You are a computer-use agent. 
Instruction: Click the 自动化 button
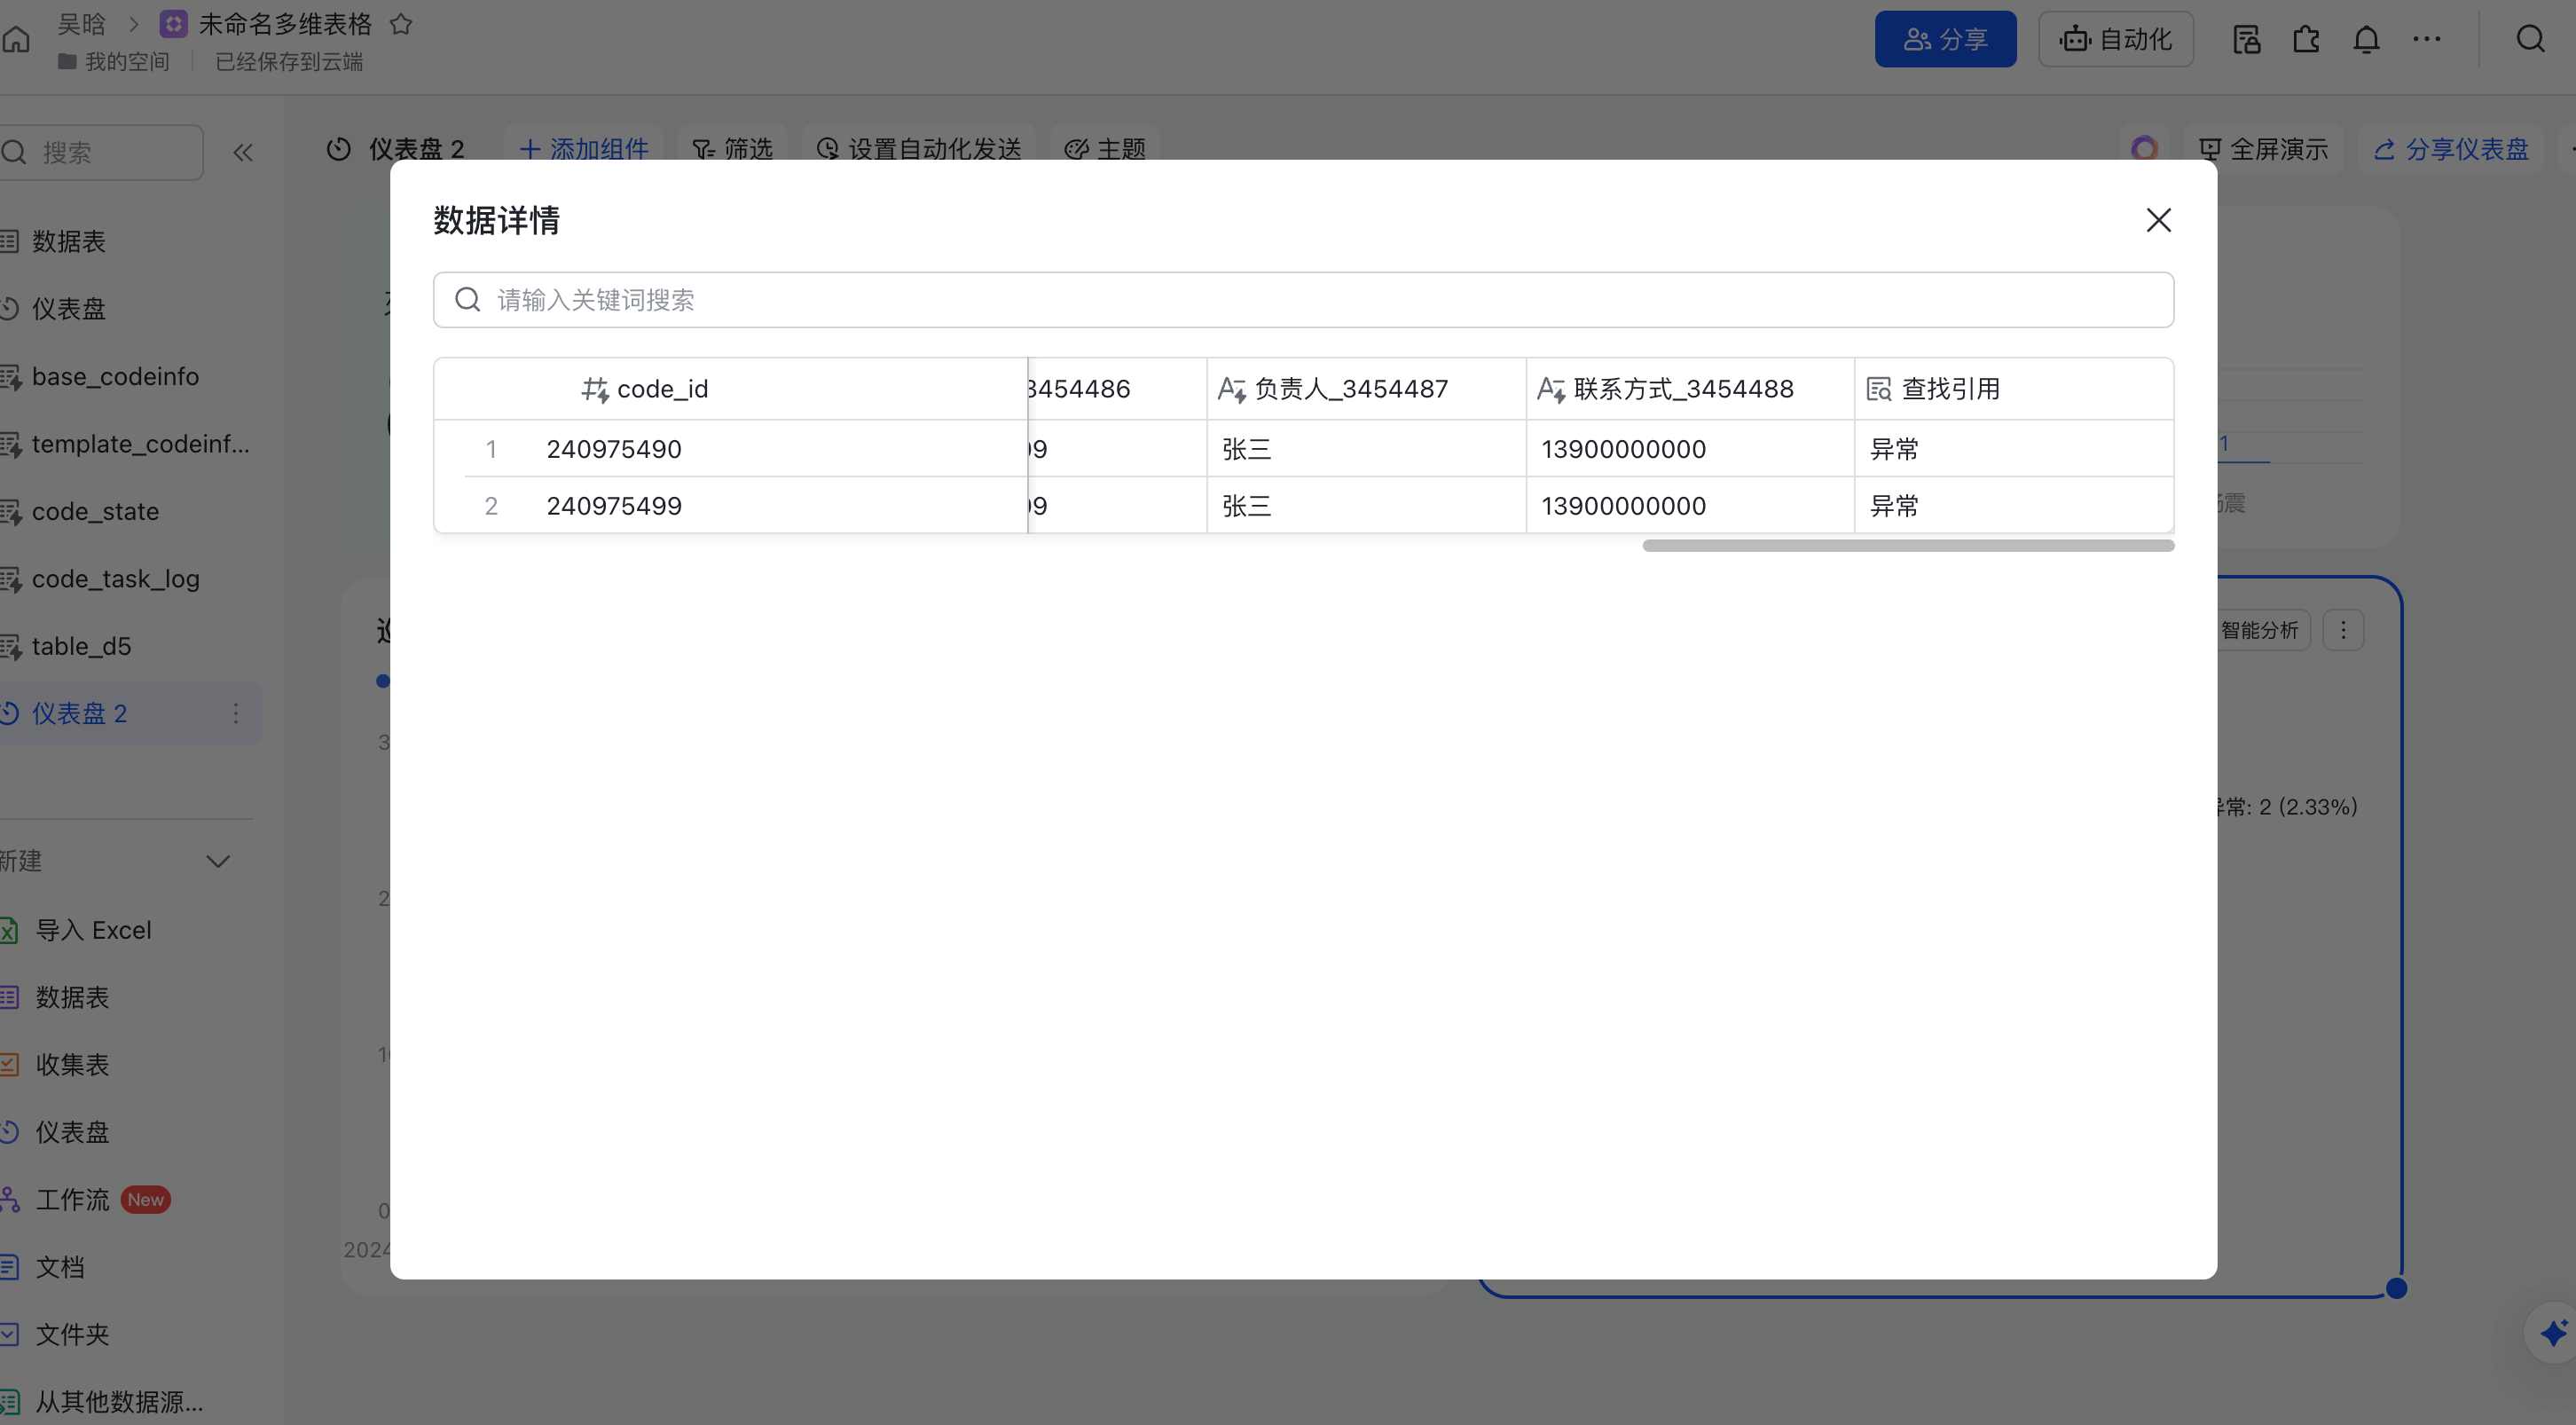click(x=2116, y=40)
